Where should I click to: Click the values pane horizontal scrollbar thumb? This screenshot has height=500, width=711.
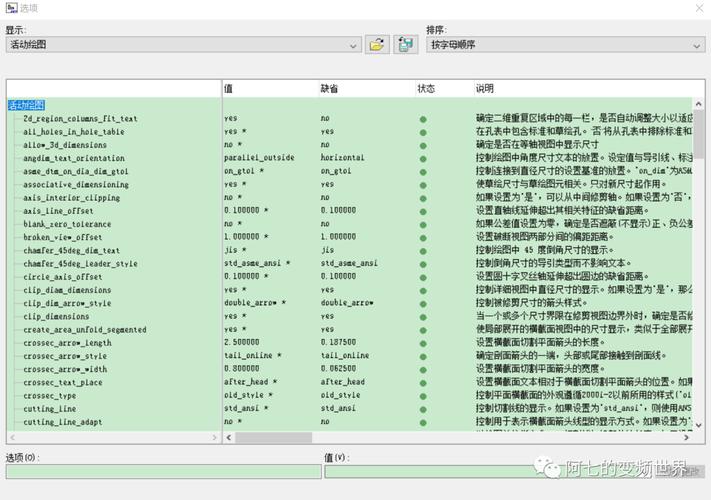pos(273,437)
